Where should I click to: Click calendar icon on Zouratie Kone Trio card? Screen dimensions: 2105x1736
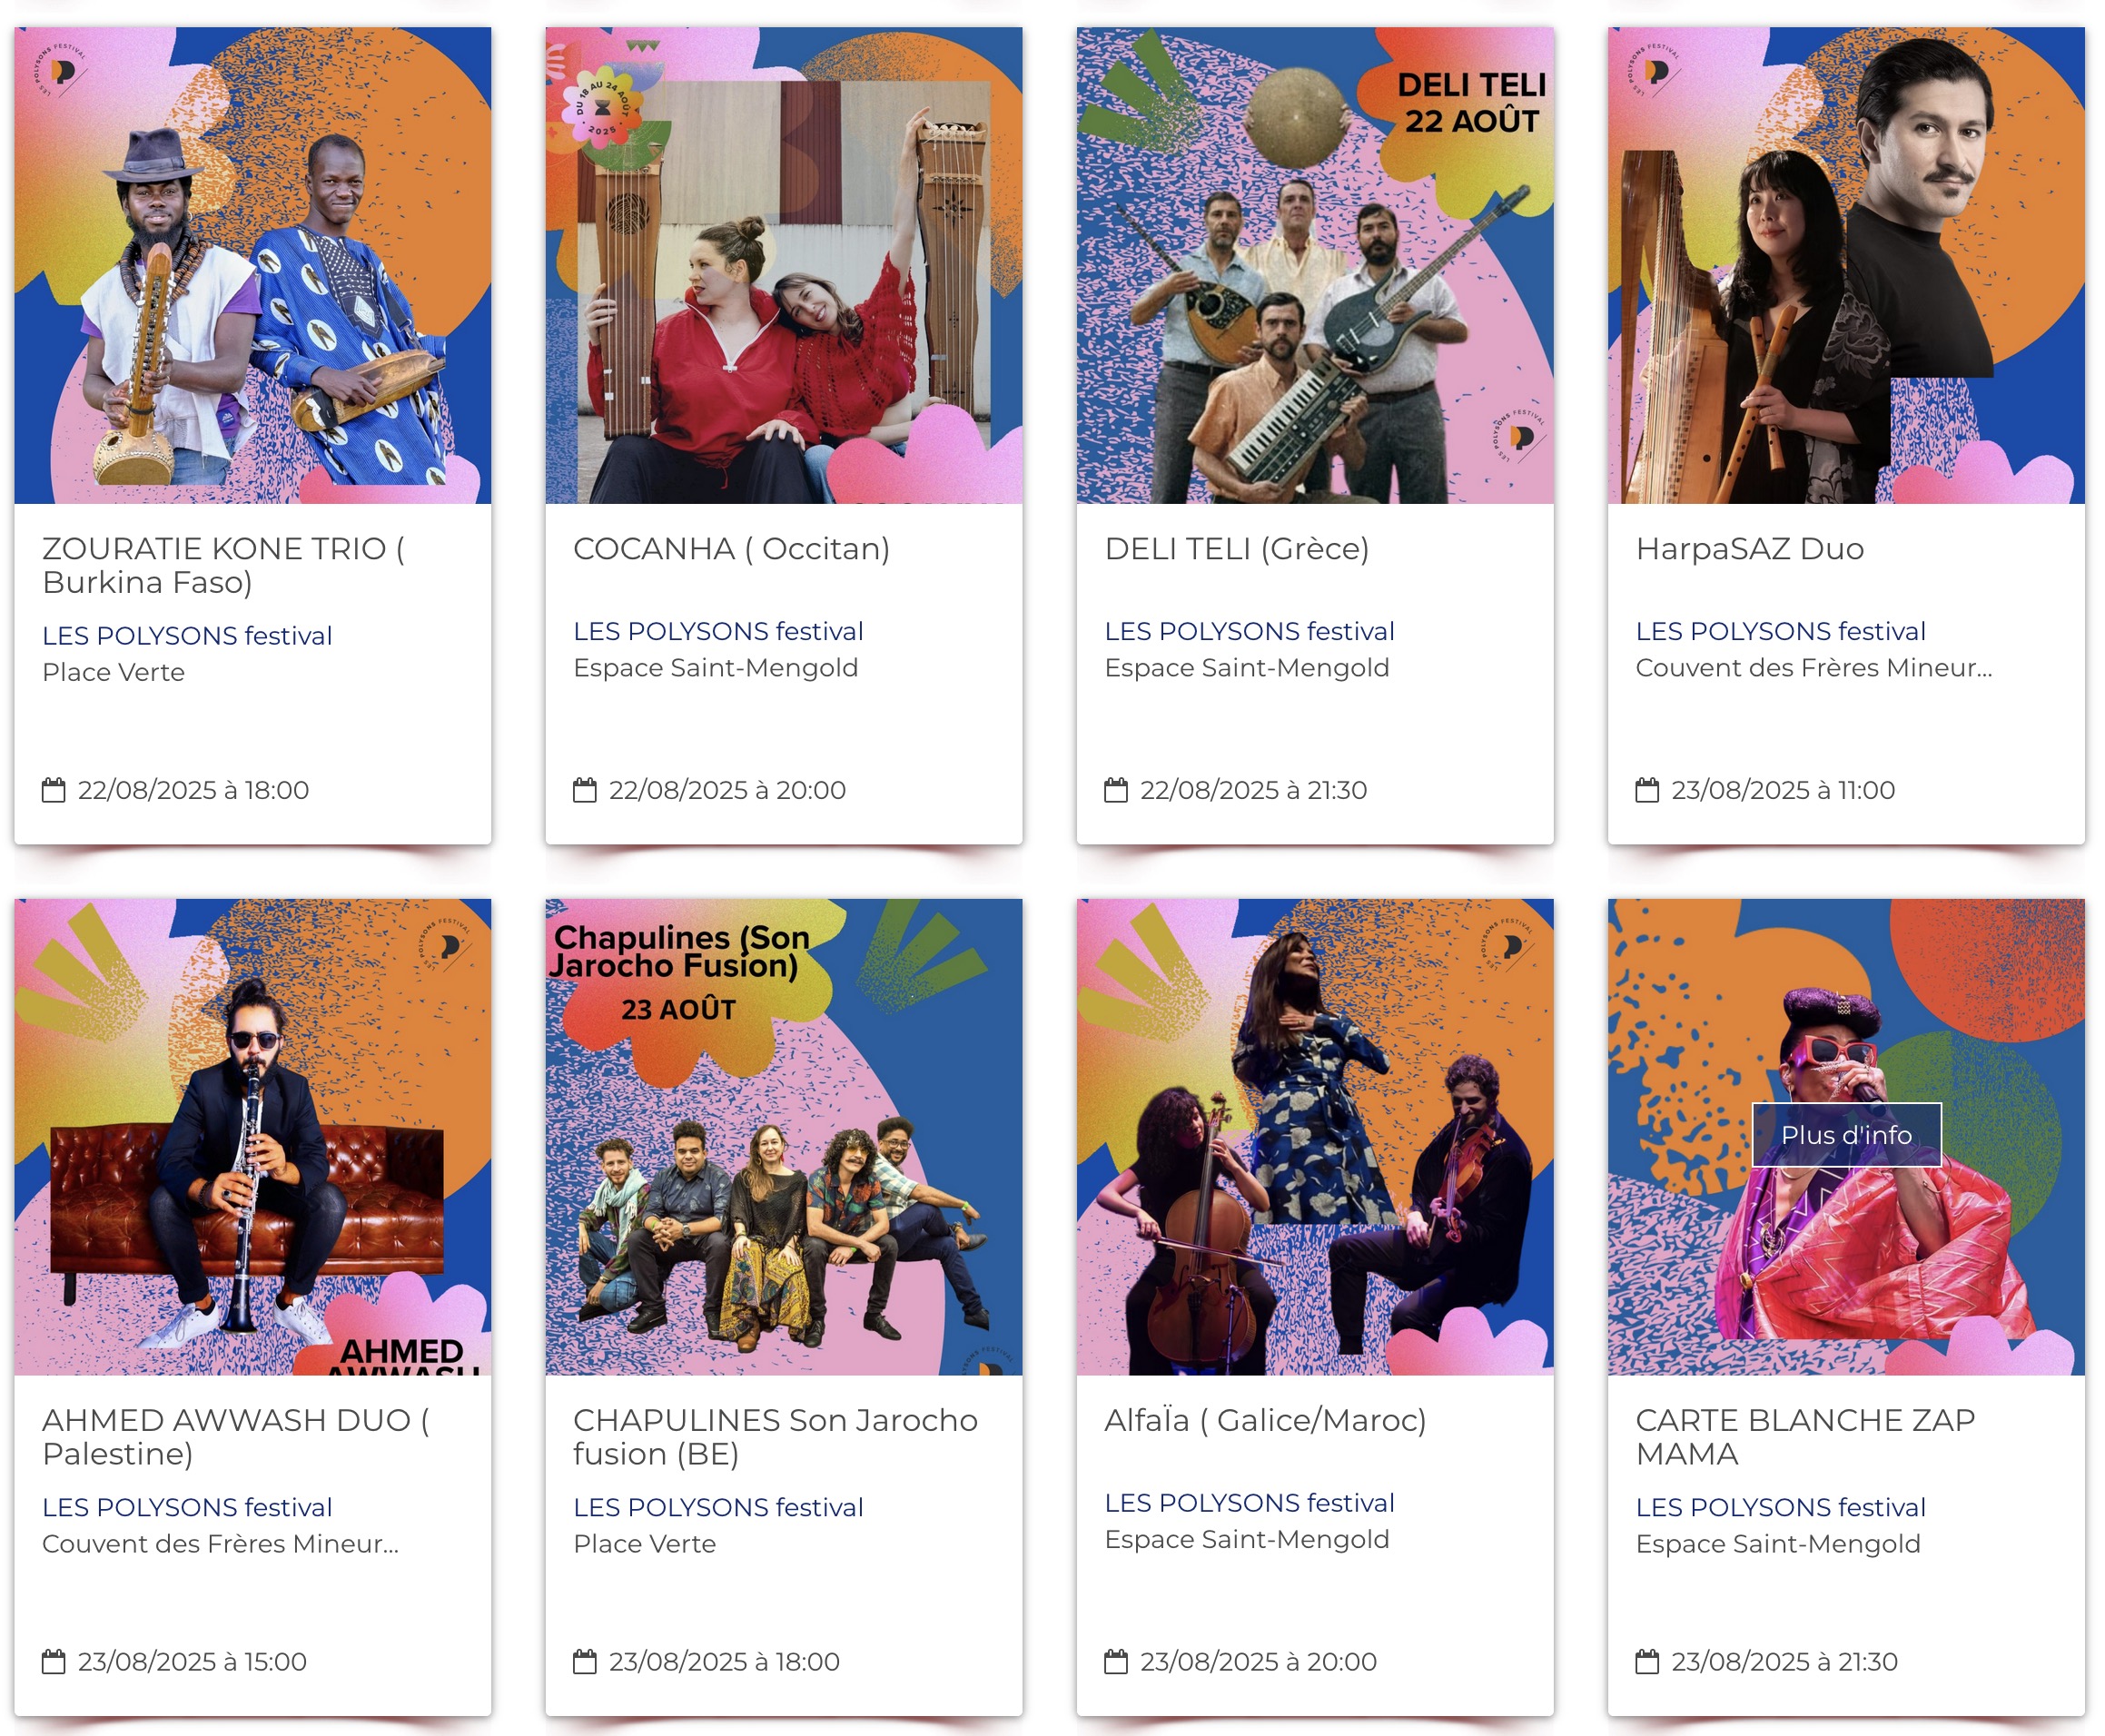pos(53,790)
